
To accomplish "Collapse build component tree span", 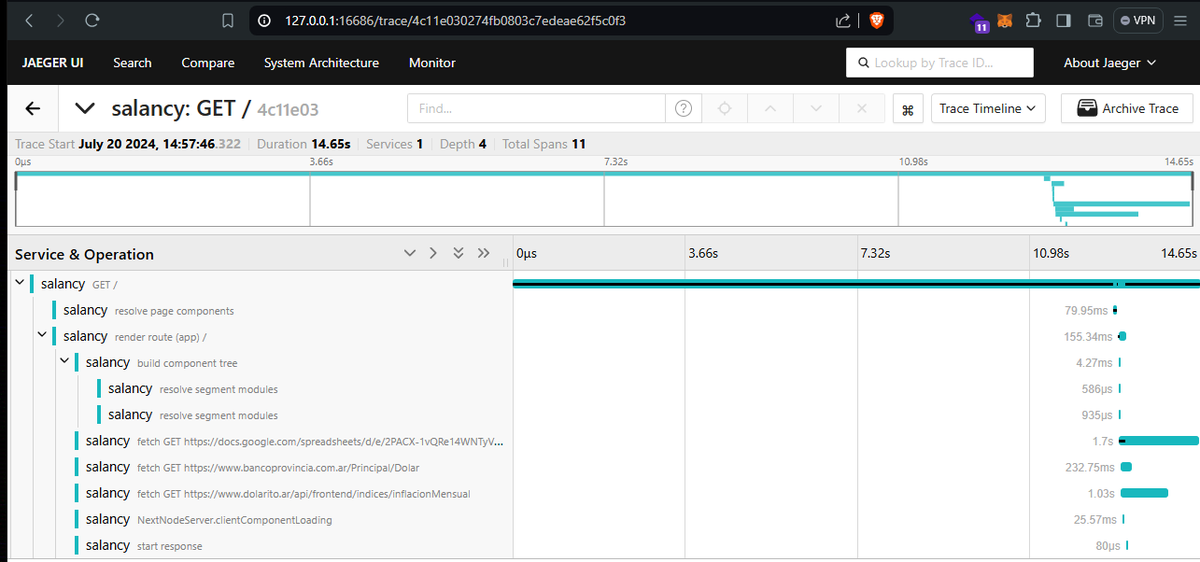I will coord(64,362).
